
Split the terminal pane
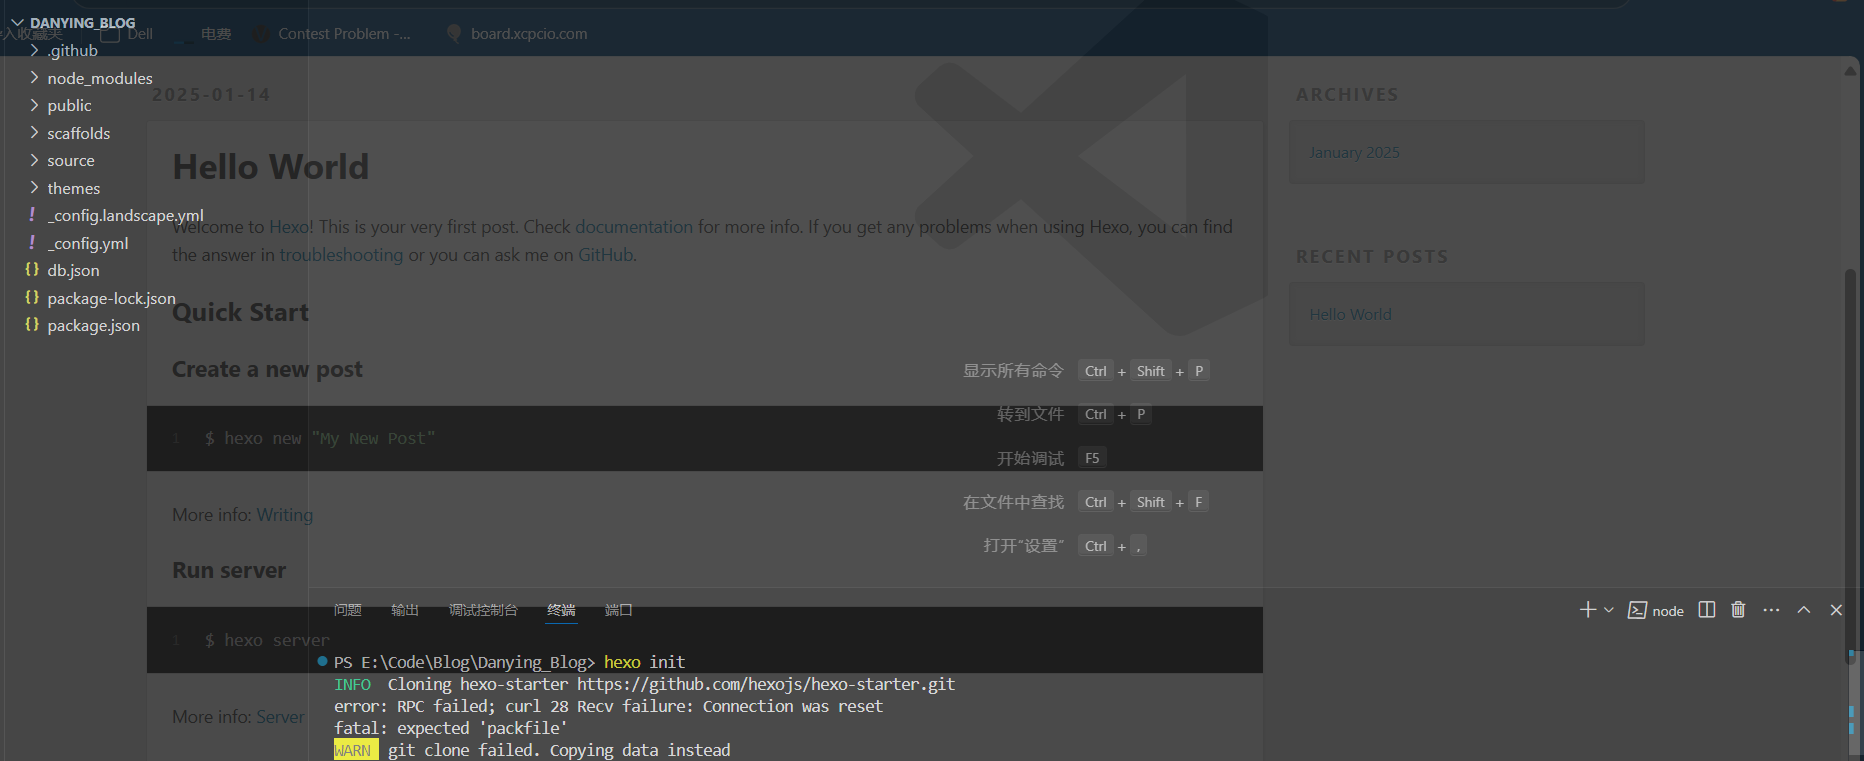click(1707, 610)
